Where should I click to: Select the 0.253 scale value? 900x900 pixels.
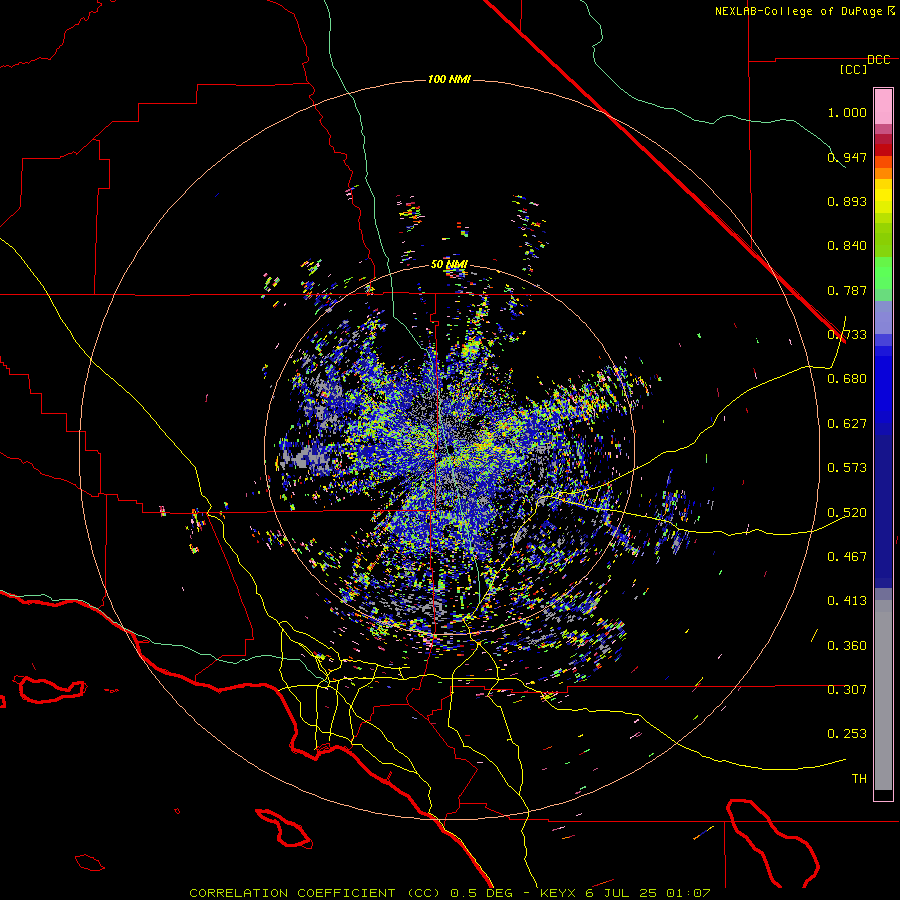(847, 734)
